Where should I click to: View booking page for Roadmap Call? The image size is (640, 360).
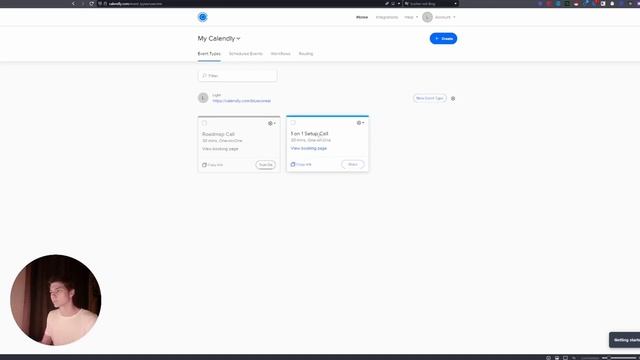[x=220, y=149]
